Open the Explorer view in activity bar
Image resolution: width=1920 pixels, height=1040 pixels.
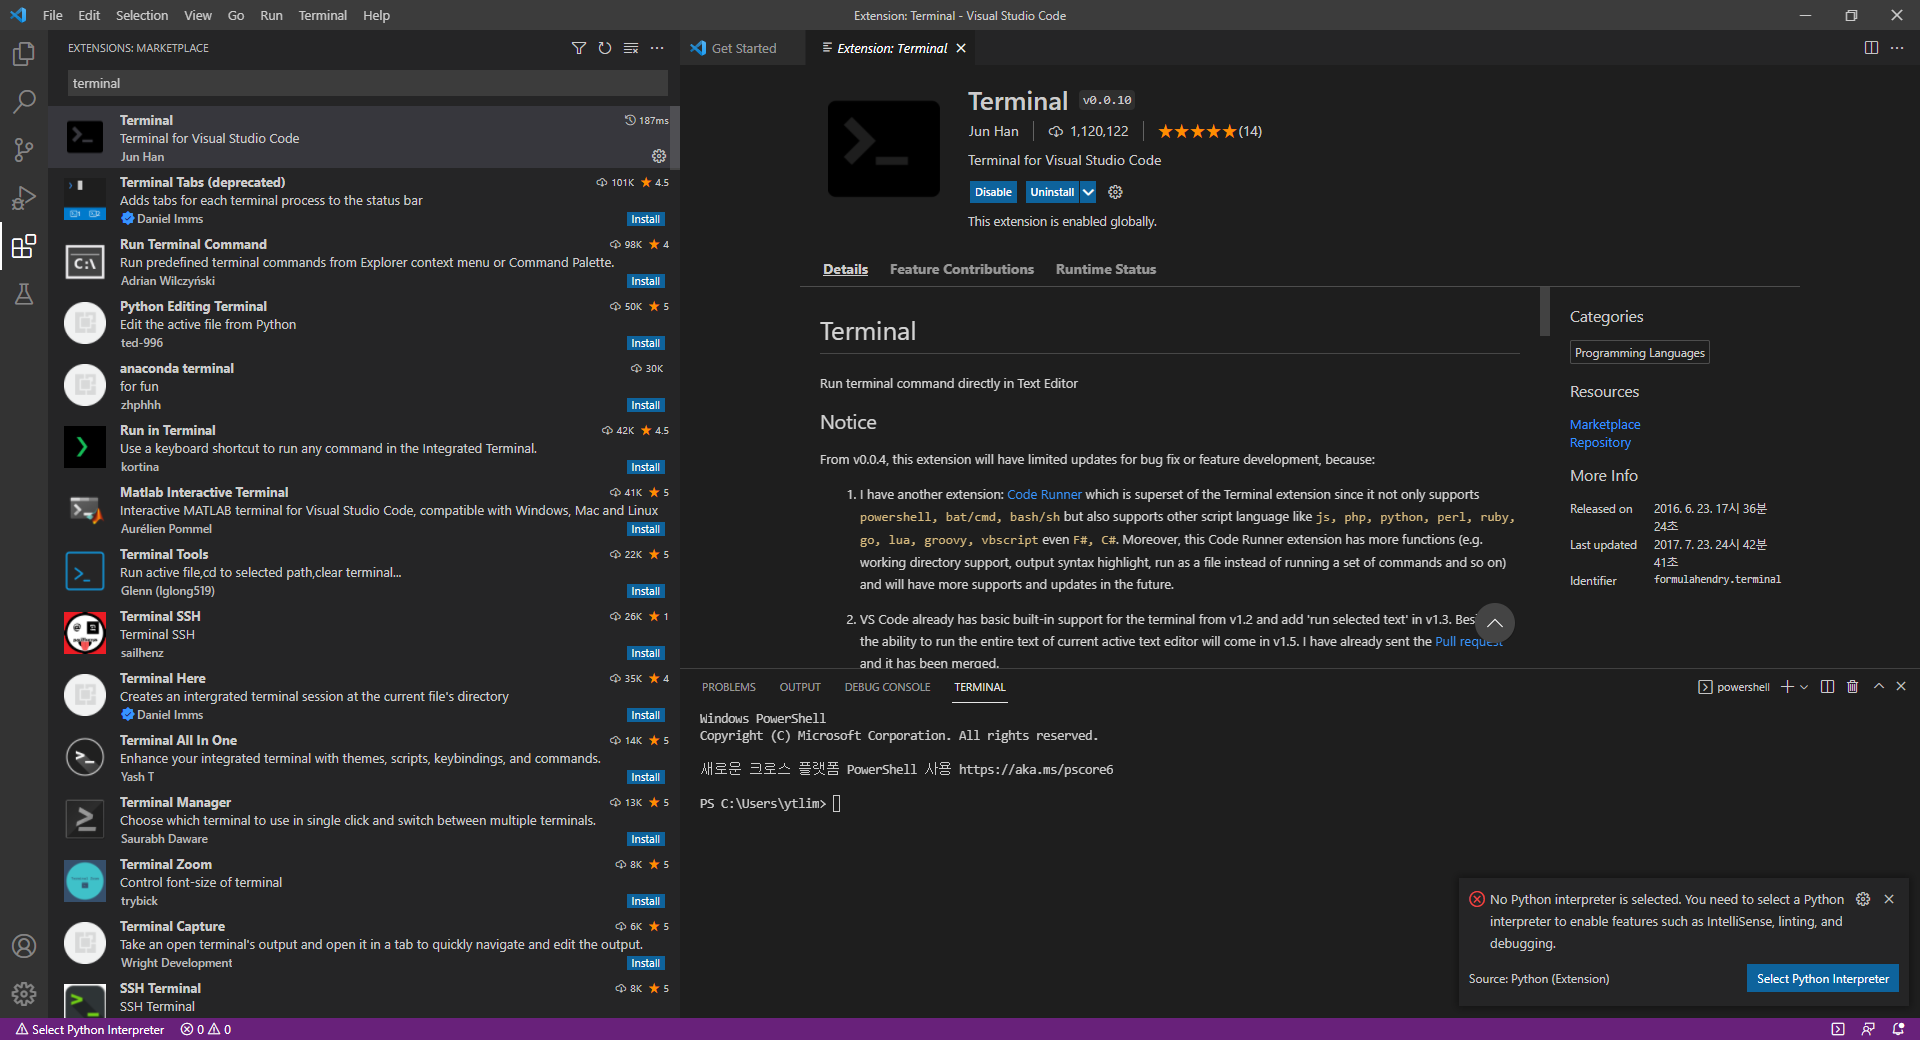24,54
